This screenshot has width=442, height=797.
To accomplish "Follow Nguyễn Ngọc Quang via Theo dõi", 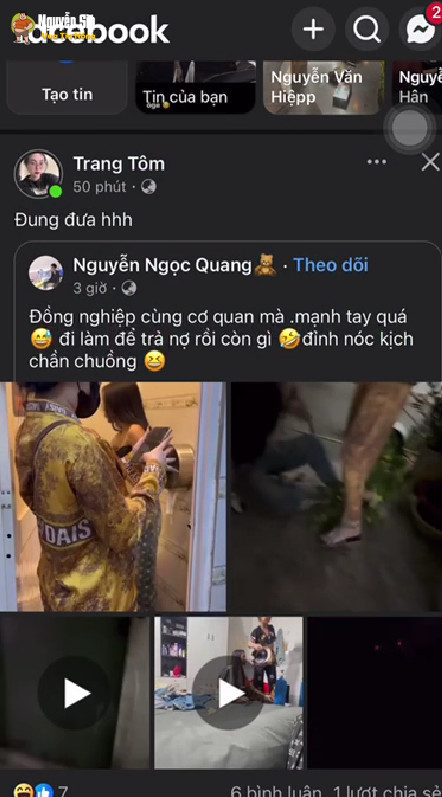I will tap(331, 265).
